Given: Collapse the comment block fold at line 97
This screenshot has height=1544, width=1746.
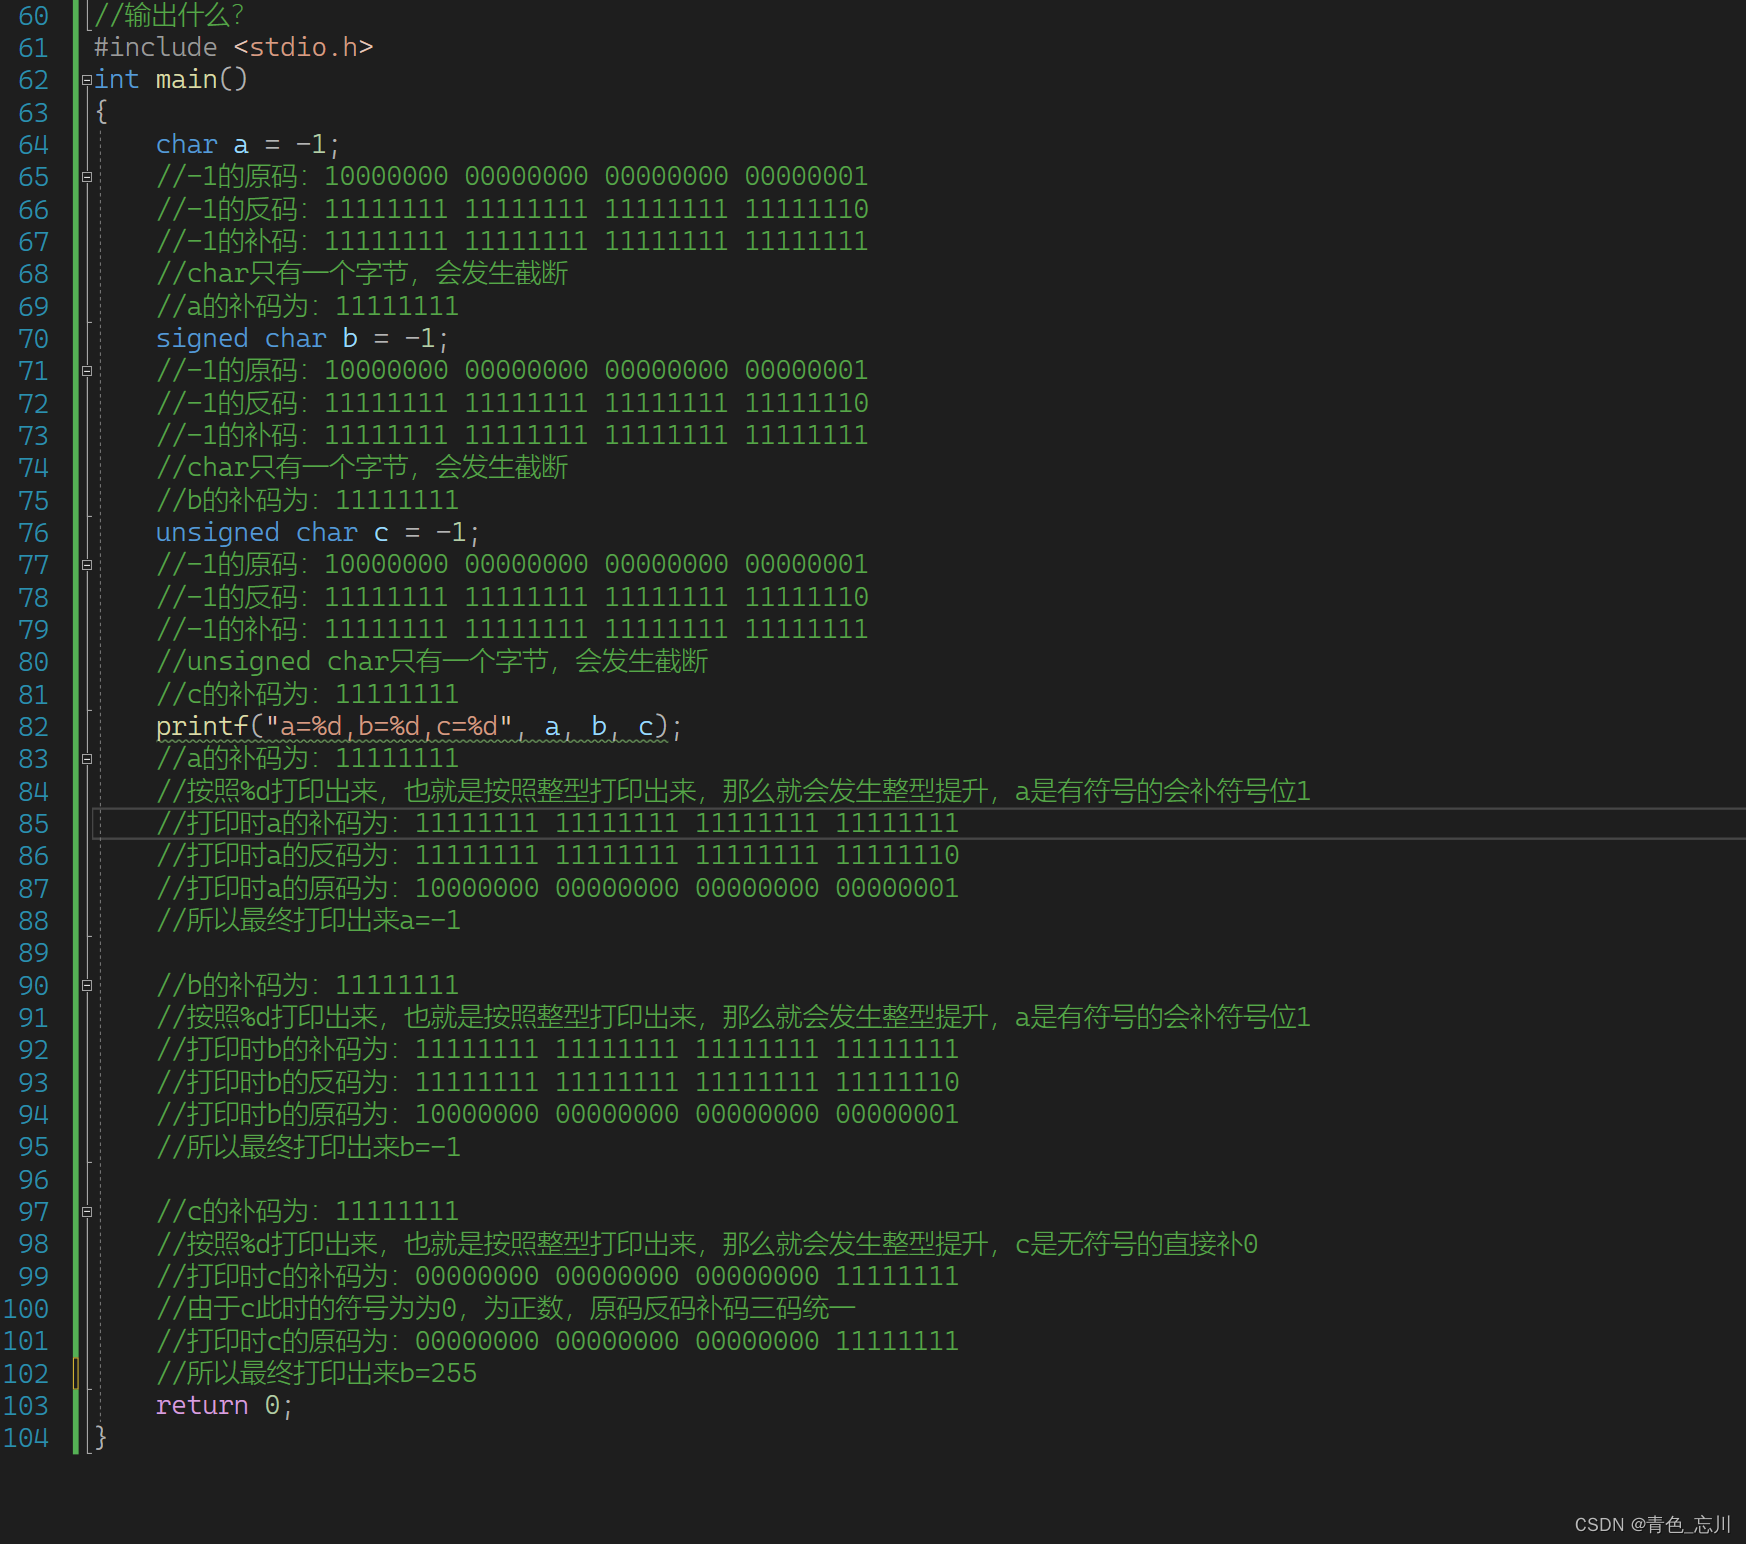Looking at the screenshot, I should pos(87,1212).
